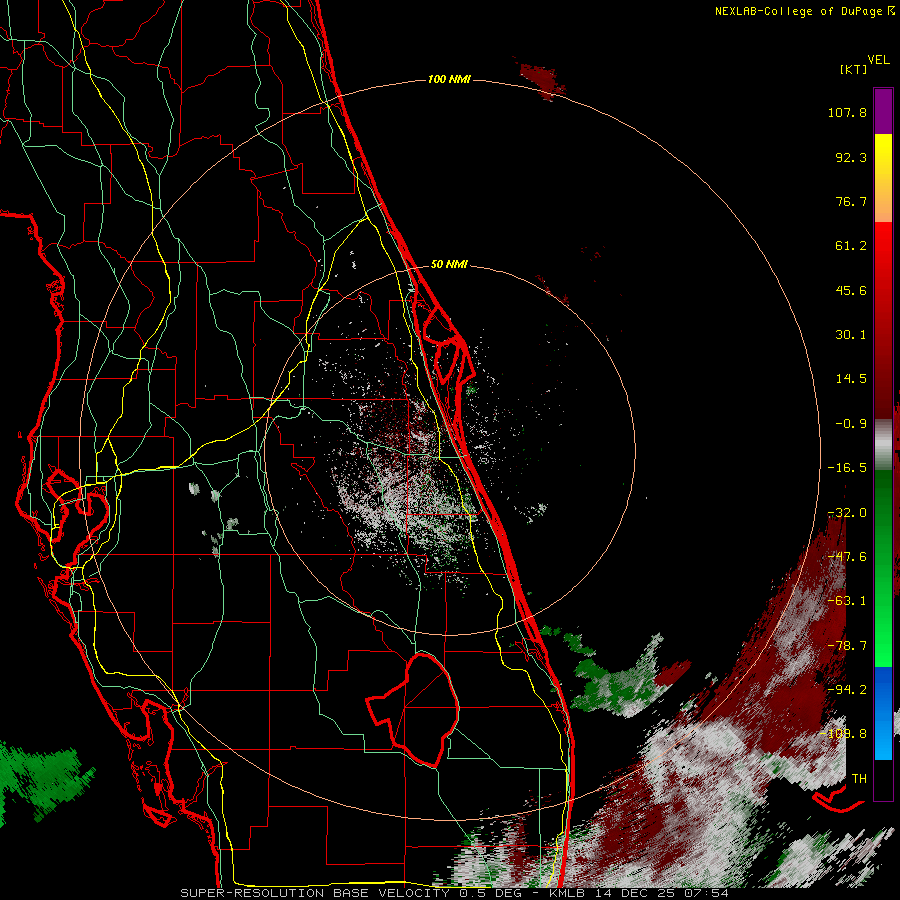Select the -109.8 value on velocity scale
900x900 pixels.
coord(843,734)
